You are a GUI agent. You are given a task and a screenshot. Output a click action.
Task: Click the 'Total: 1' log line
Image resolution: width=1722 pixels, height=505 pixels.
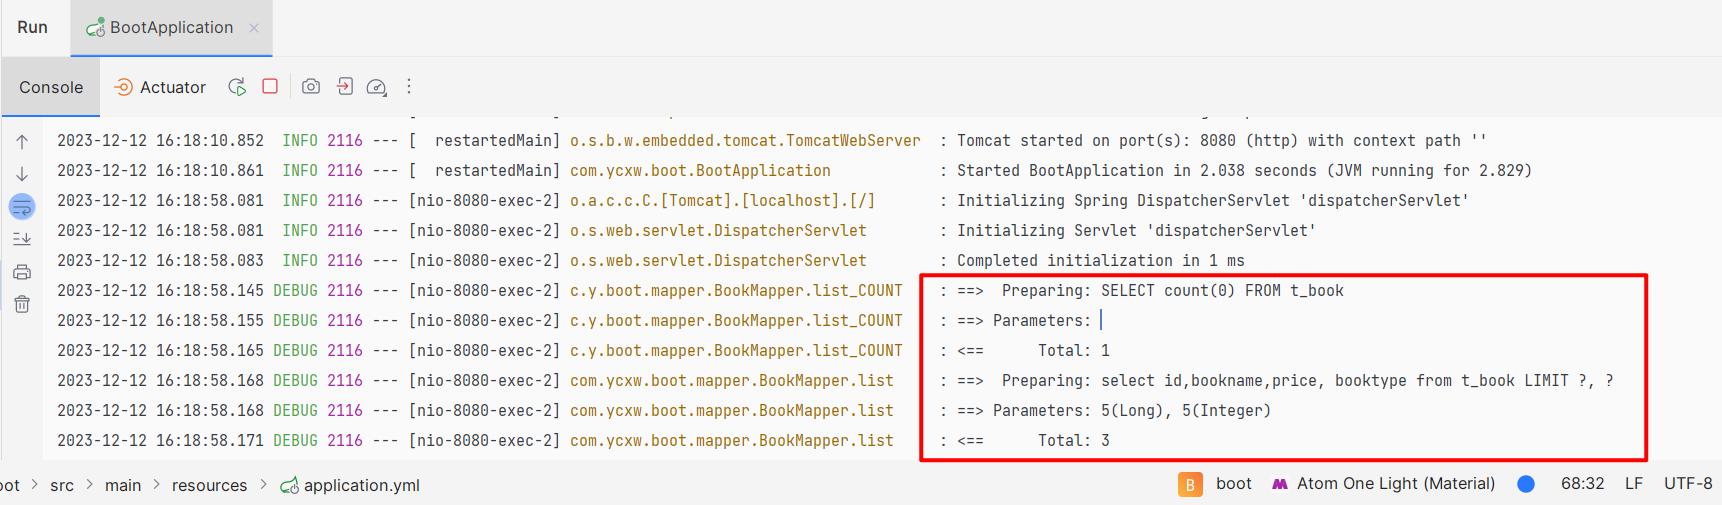[x=1073, y=350]
